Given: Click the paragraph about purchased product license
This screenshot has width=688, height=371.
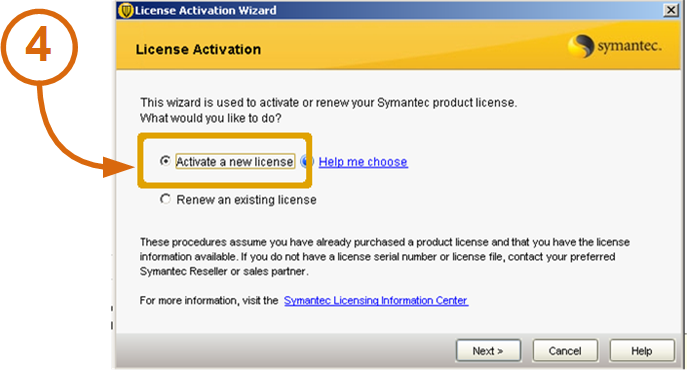Looking at the screenshot, I should [x=385, y=257].
